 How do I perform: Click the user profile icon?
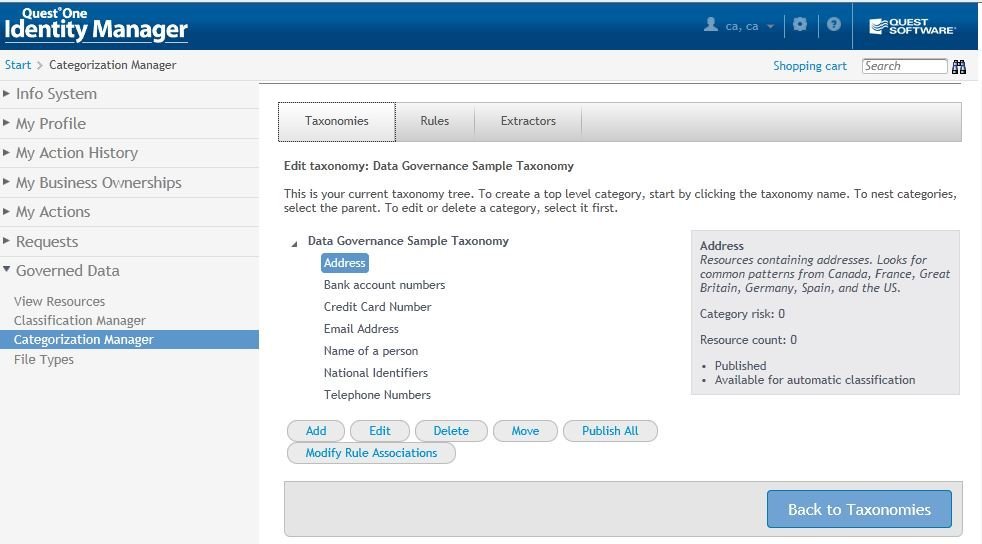[x=711, y=25]
